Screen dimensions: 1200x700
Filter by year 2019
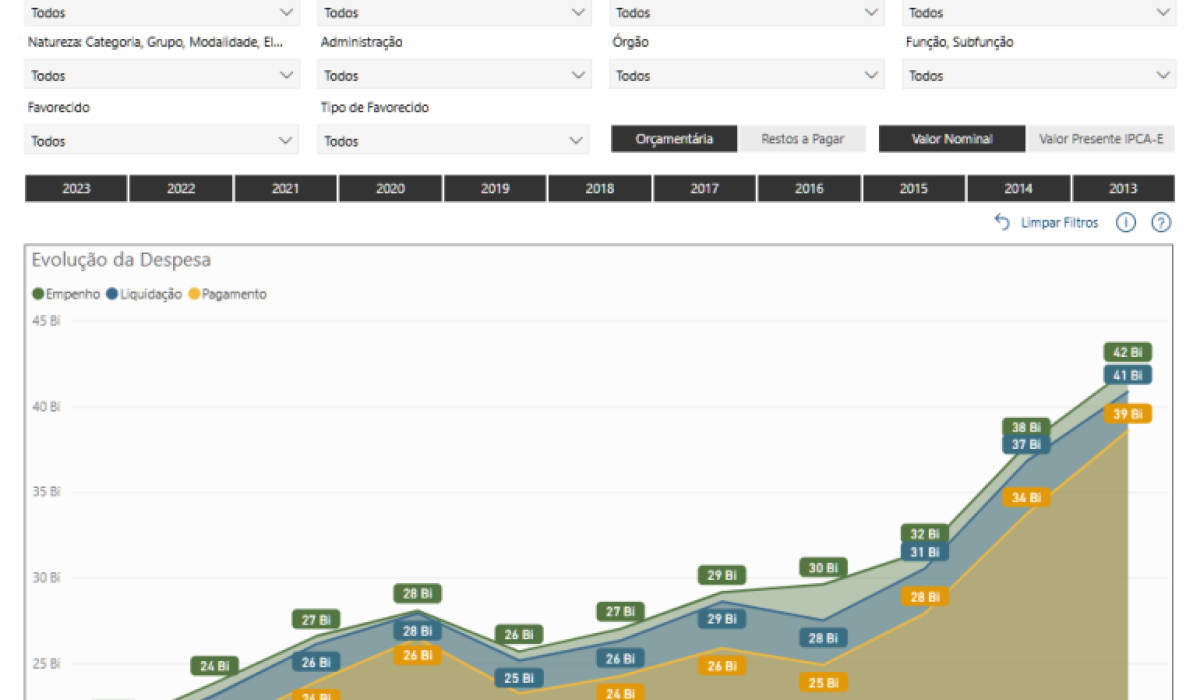pyautogui.click(x=495, y=188)
